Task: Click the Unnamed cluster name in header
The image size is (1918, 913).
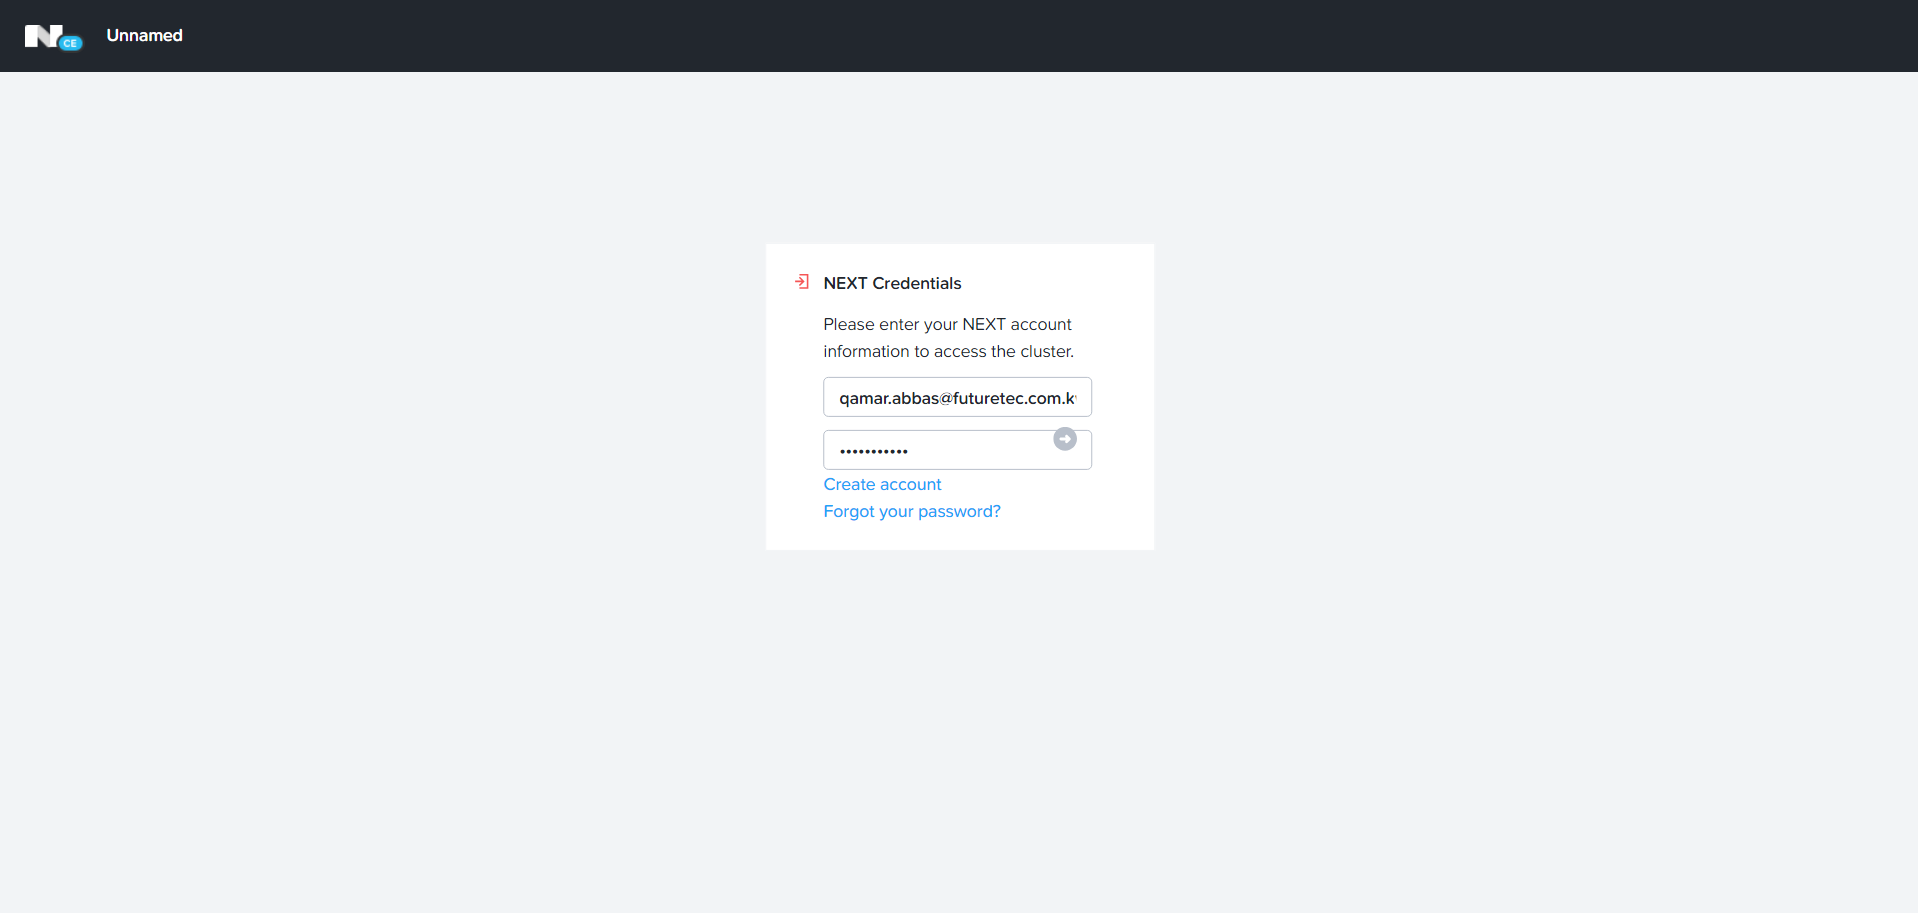Action: (144, 35)
